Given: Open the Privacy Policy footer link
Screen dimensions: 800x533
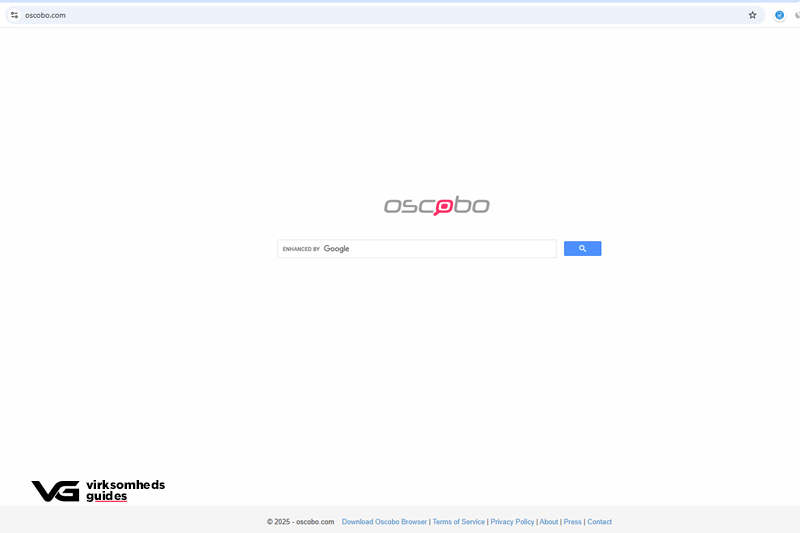Looking at the screenshot, I should pos(512,522).
